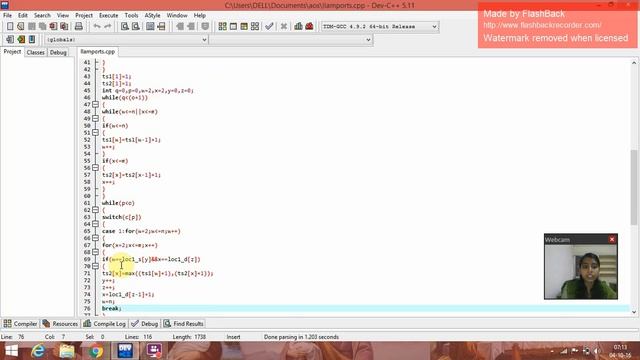This screenshot has width=640, height=360.
Task: Open the Tools menu
Action: [x=131, y=15]
